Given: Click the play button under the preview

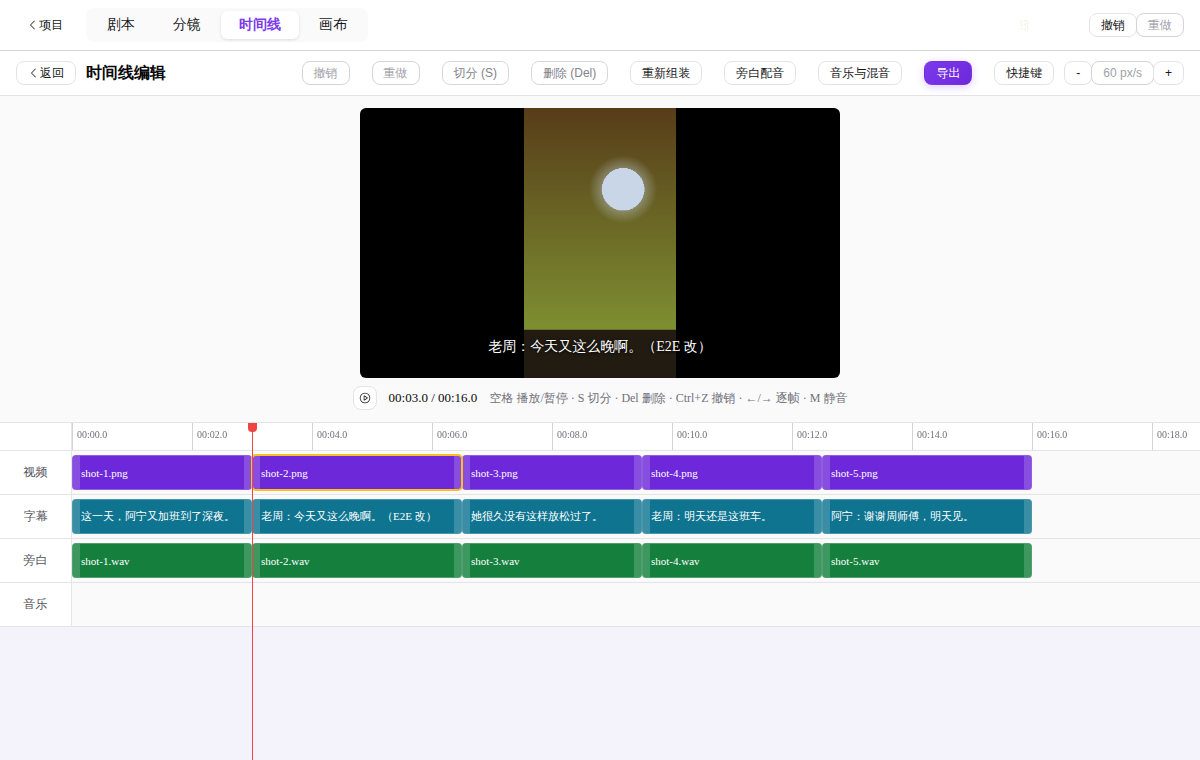Looking at the screenshot, I should point(365,398).
